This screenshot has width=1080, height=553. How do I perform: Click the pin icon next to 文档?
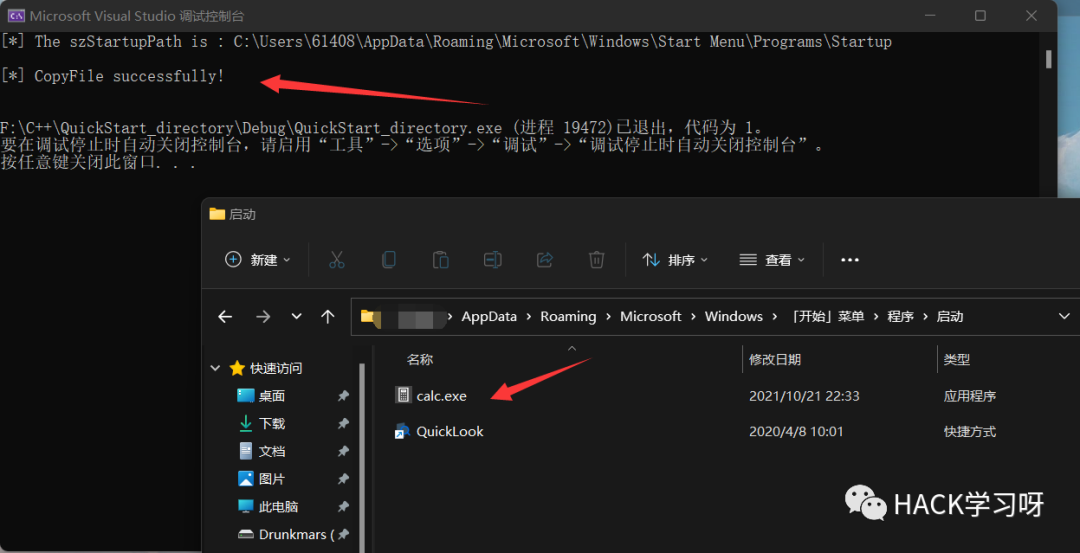click(x=343, y=451)
